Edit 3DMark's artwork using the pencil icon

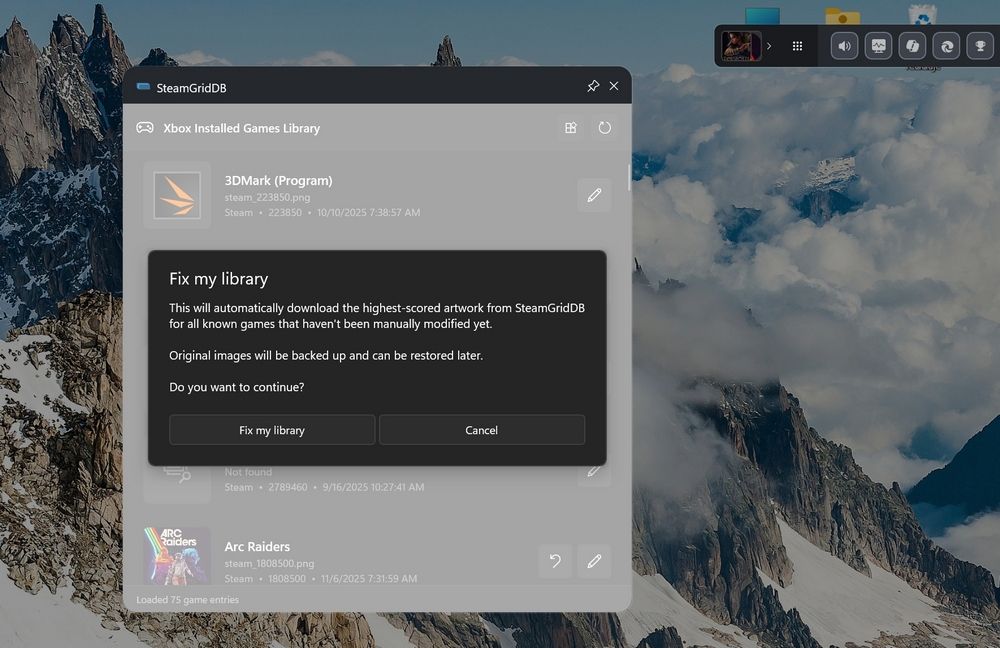pyautogui.click(x=594, y=195)
